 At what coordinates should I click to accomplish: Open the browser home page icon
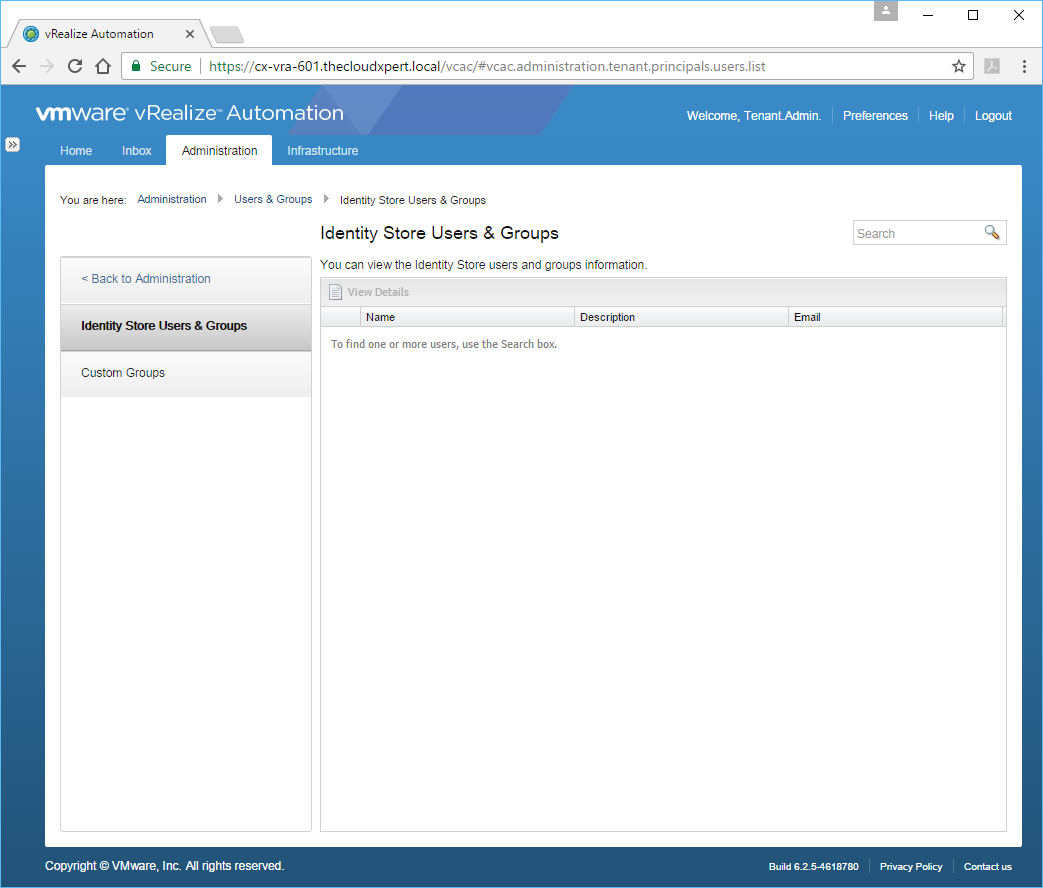[103, 66]
